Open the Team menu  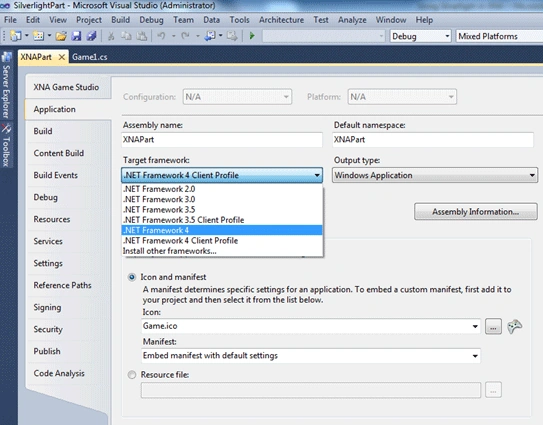point(184,20)
